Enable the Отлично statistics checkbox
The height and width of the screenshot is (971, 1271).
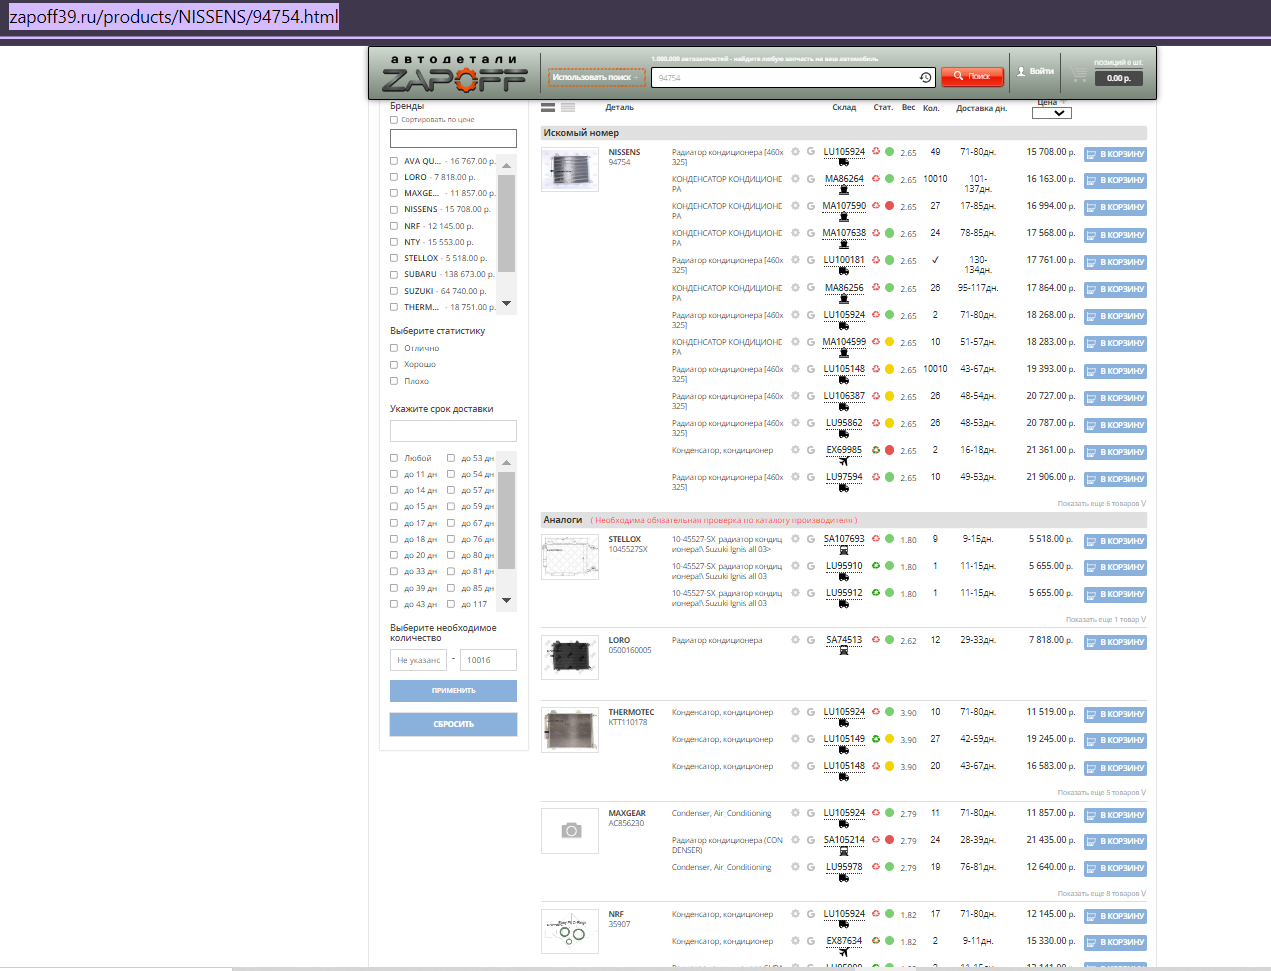pos(394,348)
